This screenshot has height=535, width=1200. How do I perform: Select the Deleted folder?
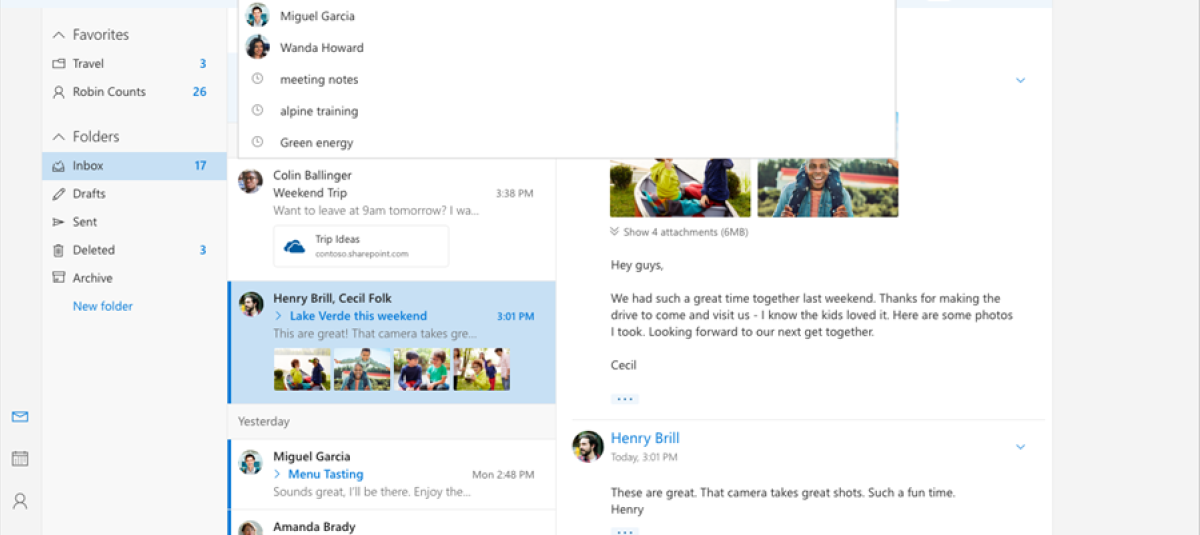coord(93,250)
